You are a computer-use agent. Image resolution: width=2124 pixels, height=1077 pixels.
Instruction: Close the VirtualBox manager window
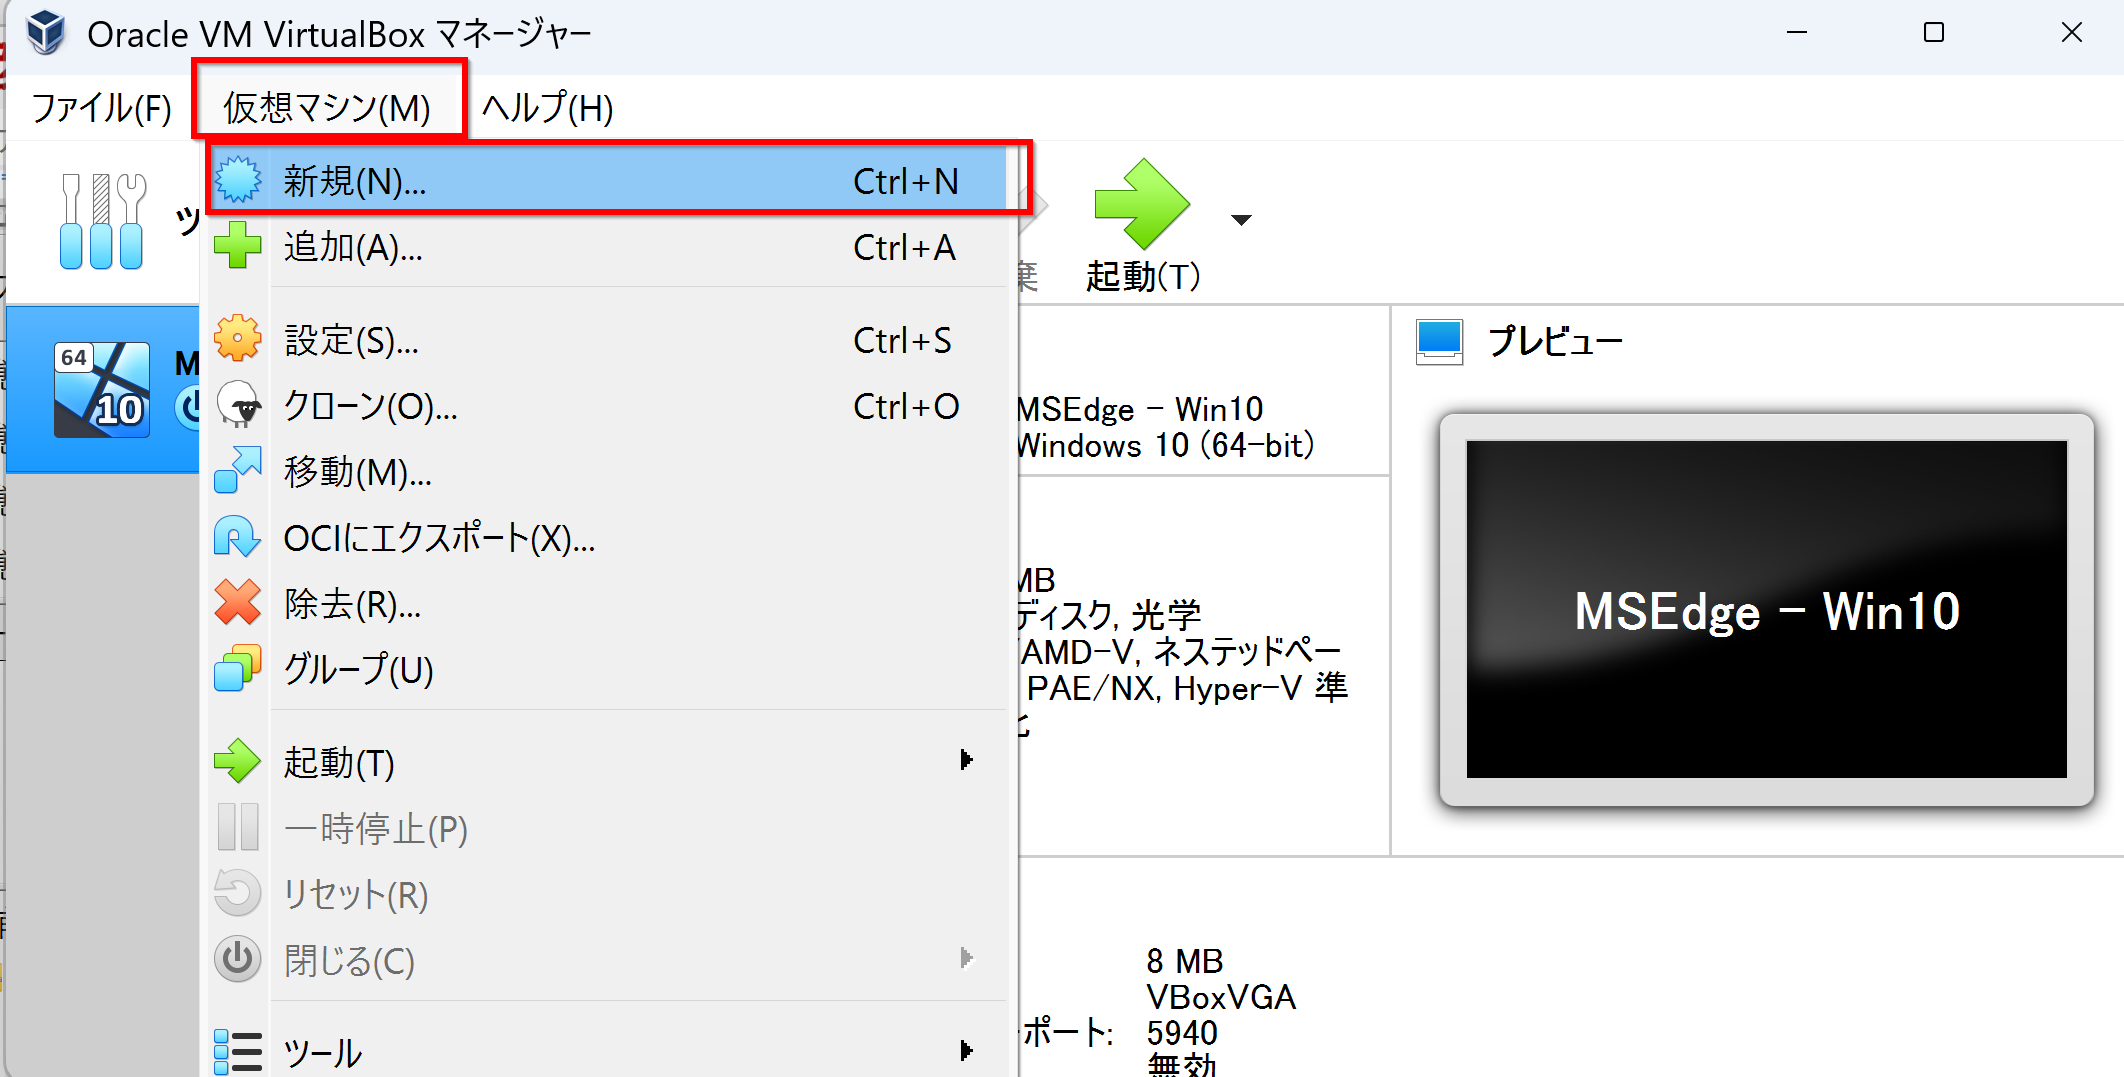pyautogui.click(x=2072, y=33)
